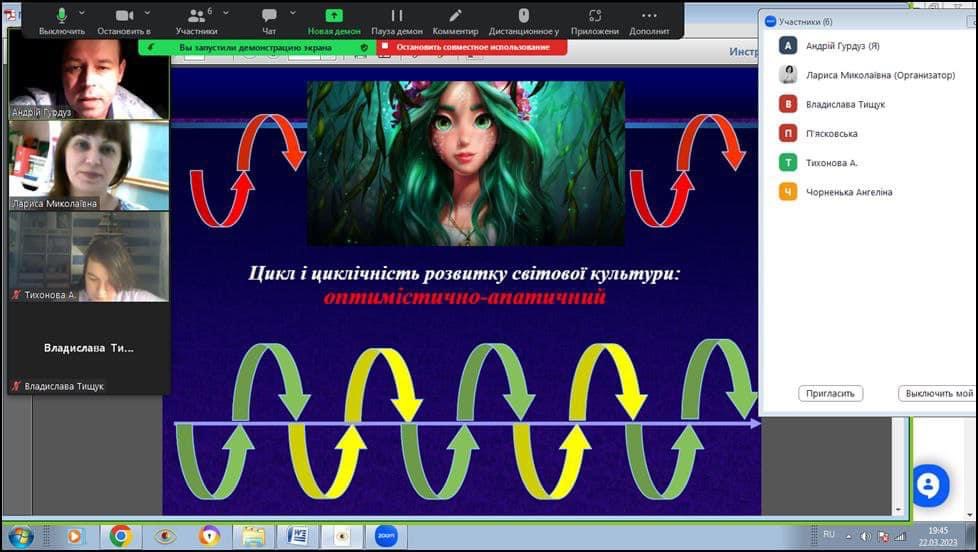
Task: Click the Пригласить invite button
Action: point(830,394)
